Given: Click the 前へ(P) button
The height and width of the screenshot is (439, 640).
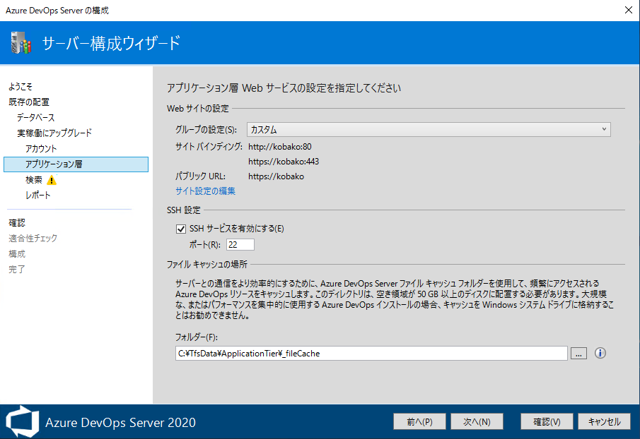Looking at the screenshot, I should coord(420,421).
